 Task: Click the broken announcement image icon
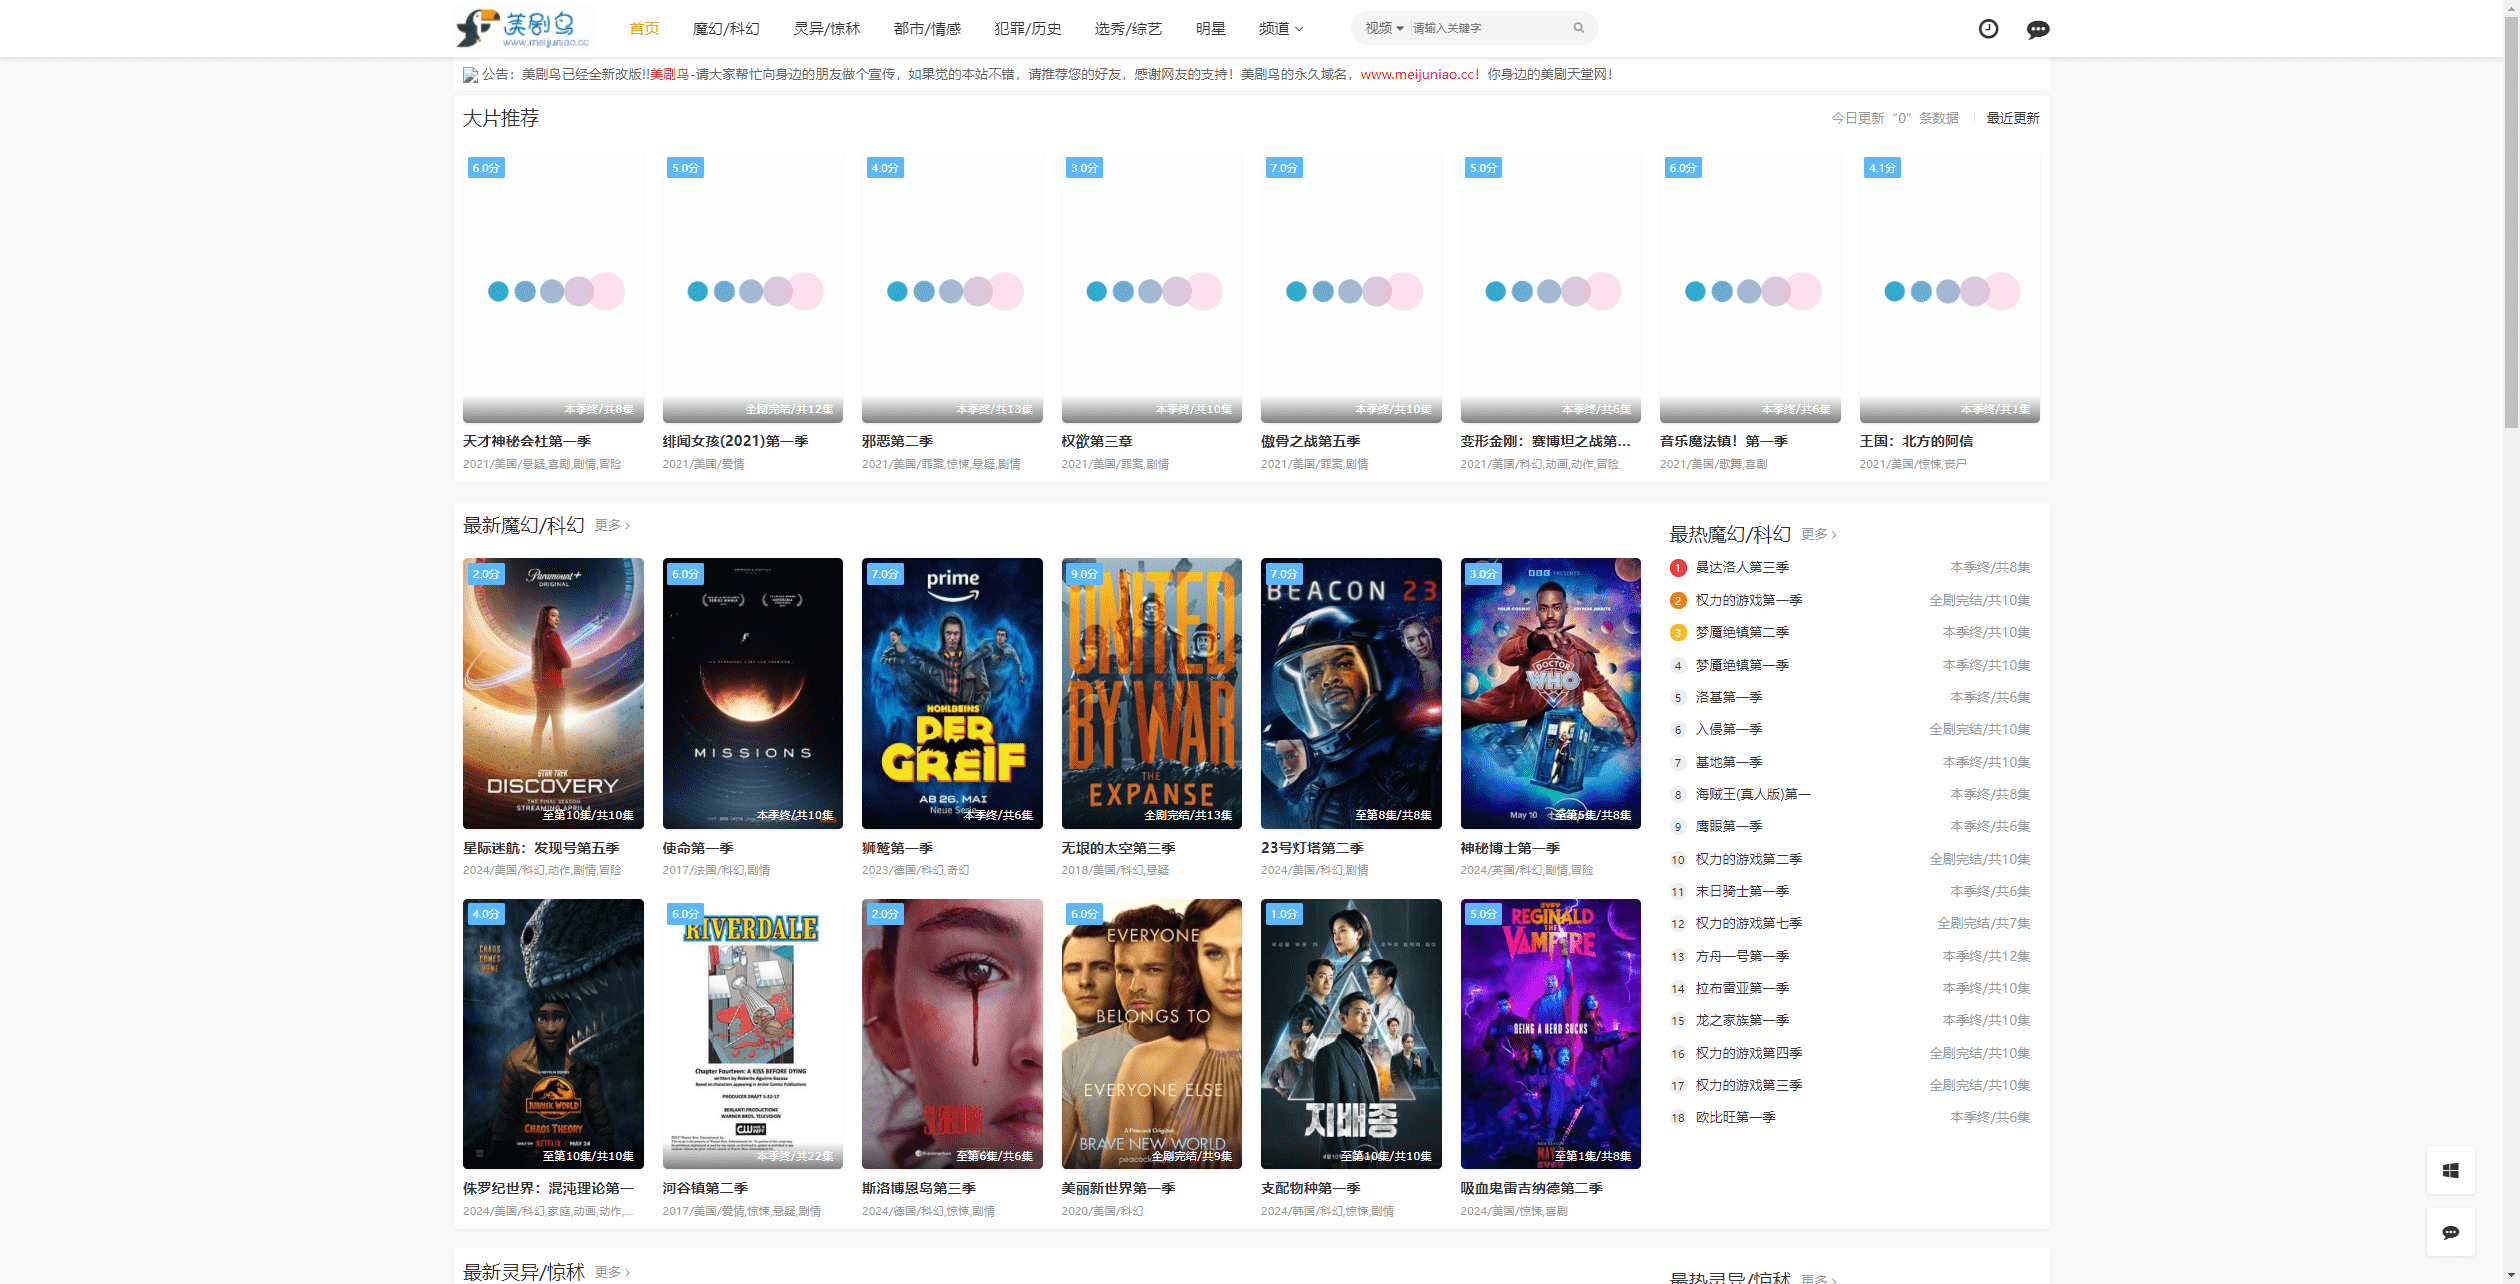[470, 75]
